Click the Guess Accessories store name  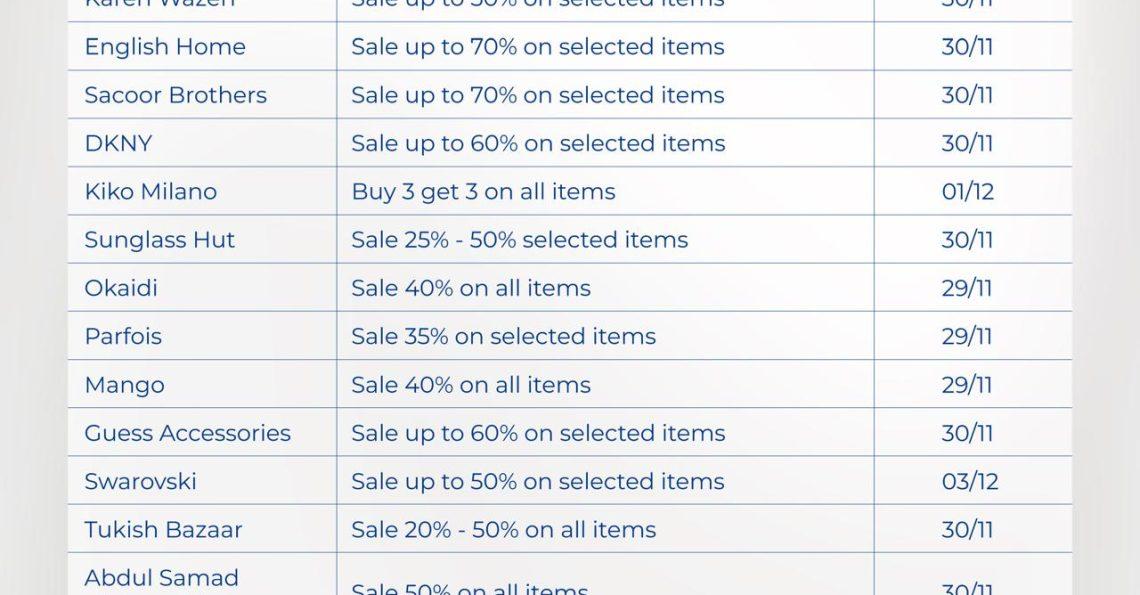[x=187, y=433]
